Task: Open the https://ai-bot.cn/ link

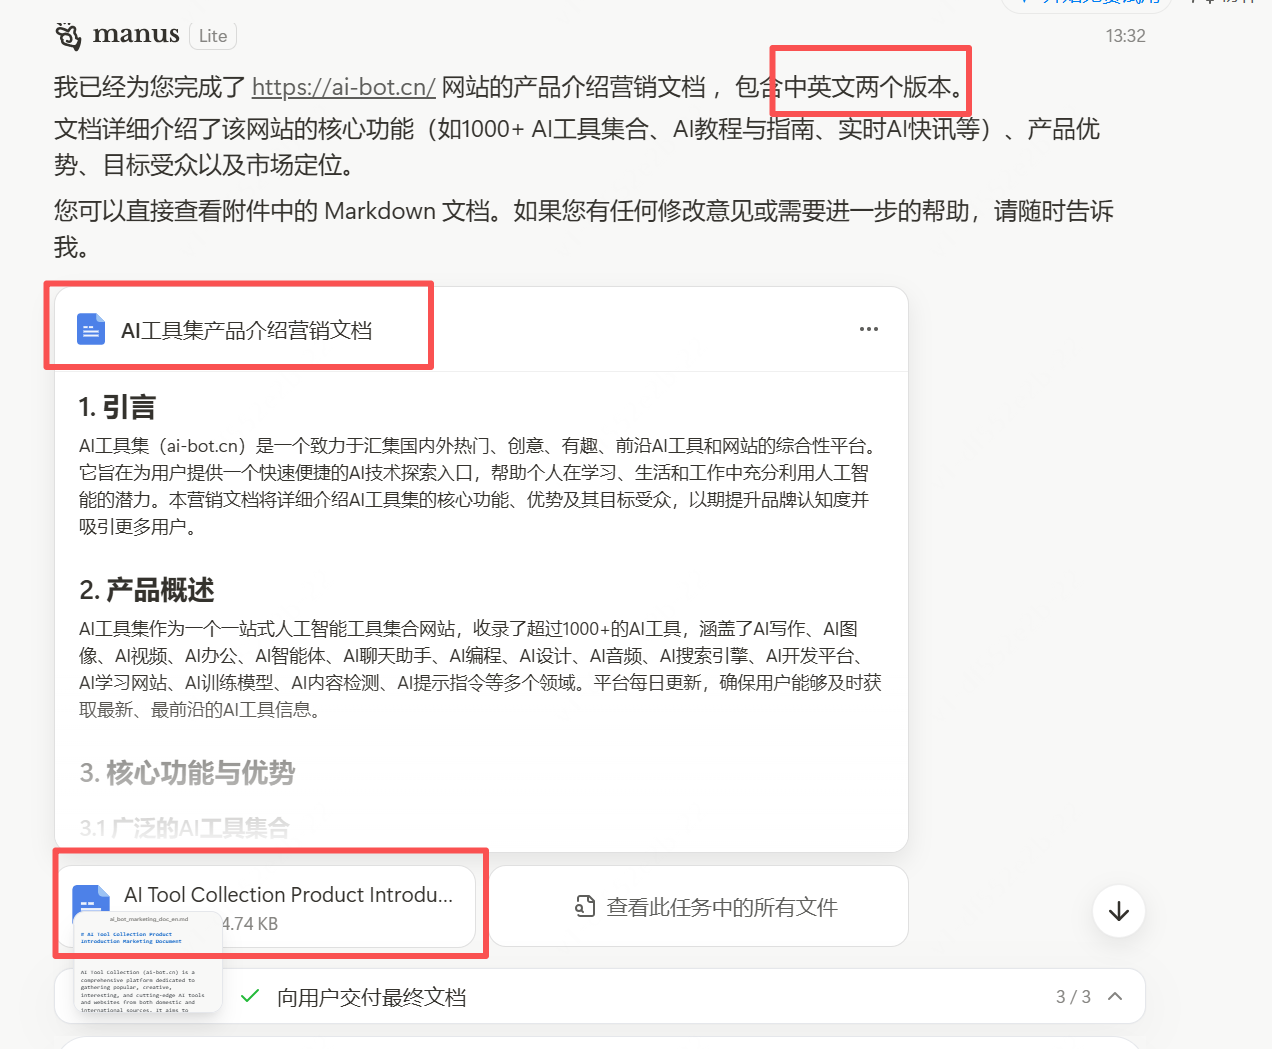Action: tap(343, 87)
